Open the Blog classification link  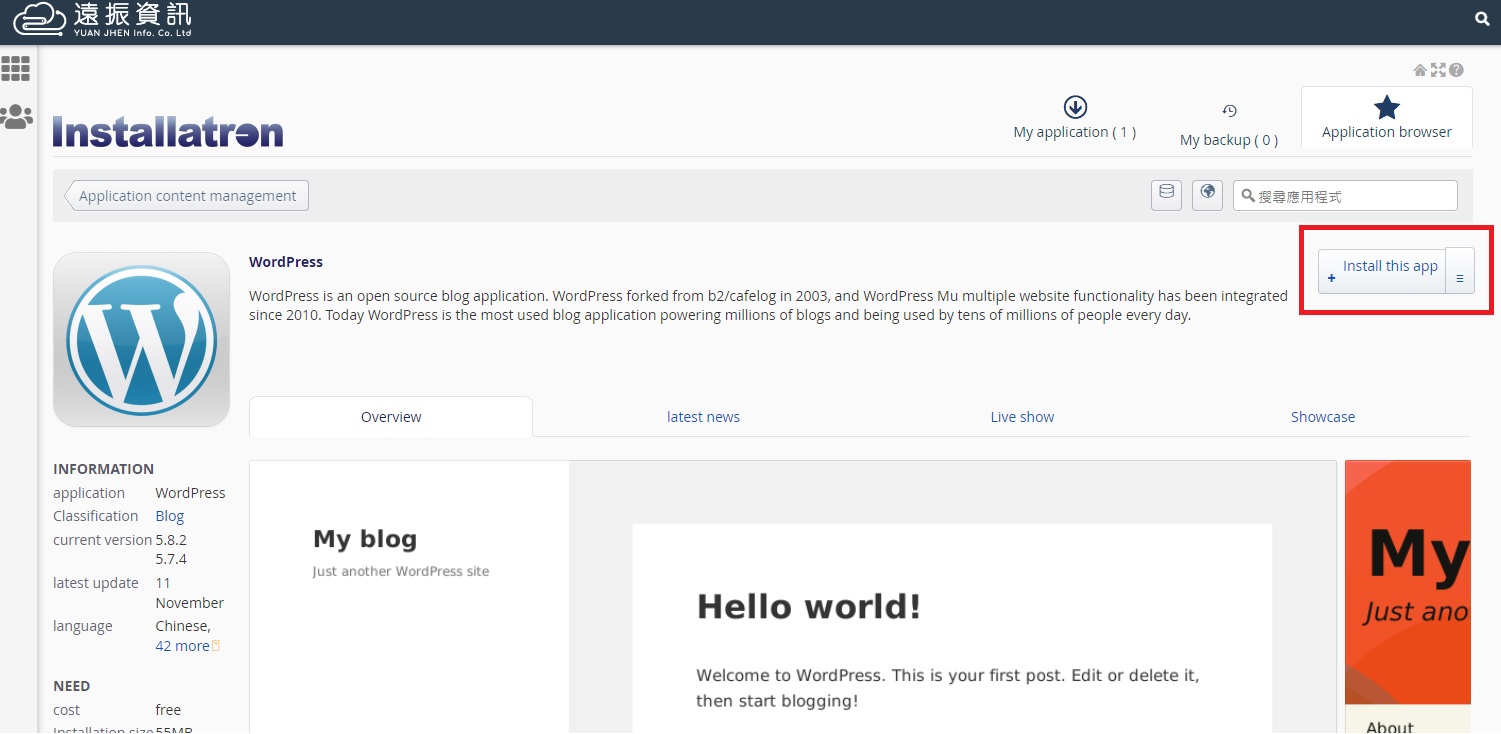click(x=170, y=516)
